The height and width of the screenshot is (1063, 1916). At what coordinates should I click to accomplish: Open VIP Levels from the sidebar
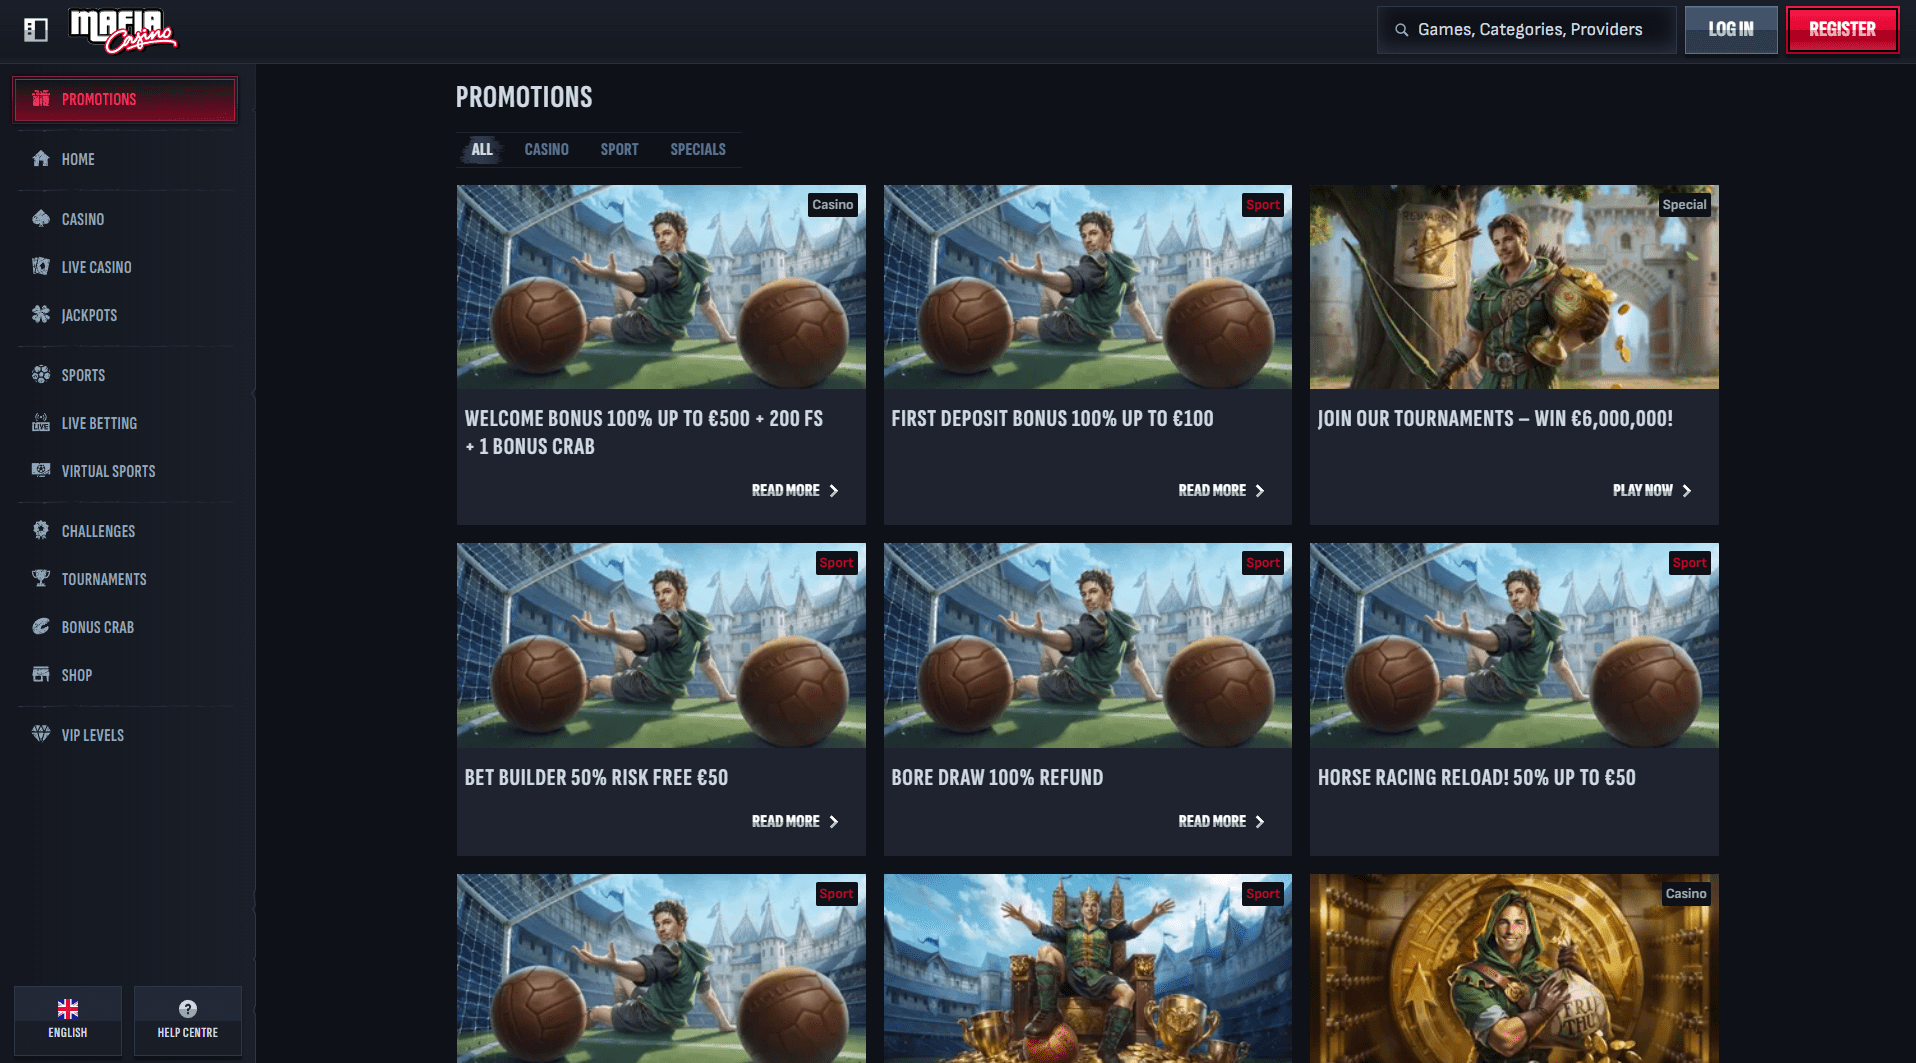coord(125,735)
